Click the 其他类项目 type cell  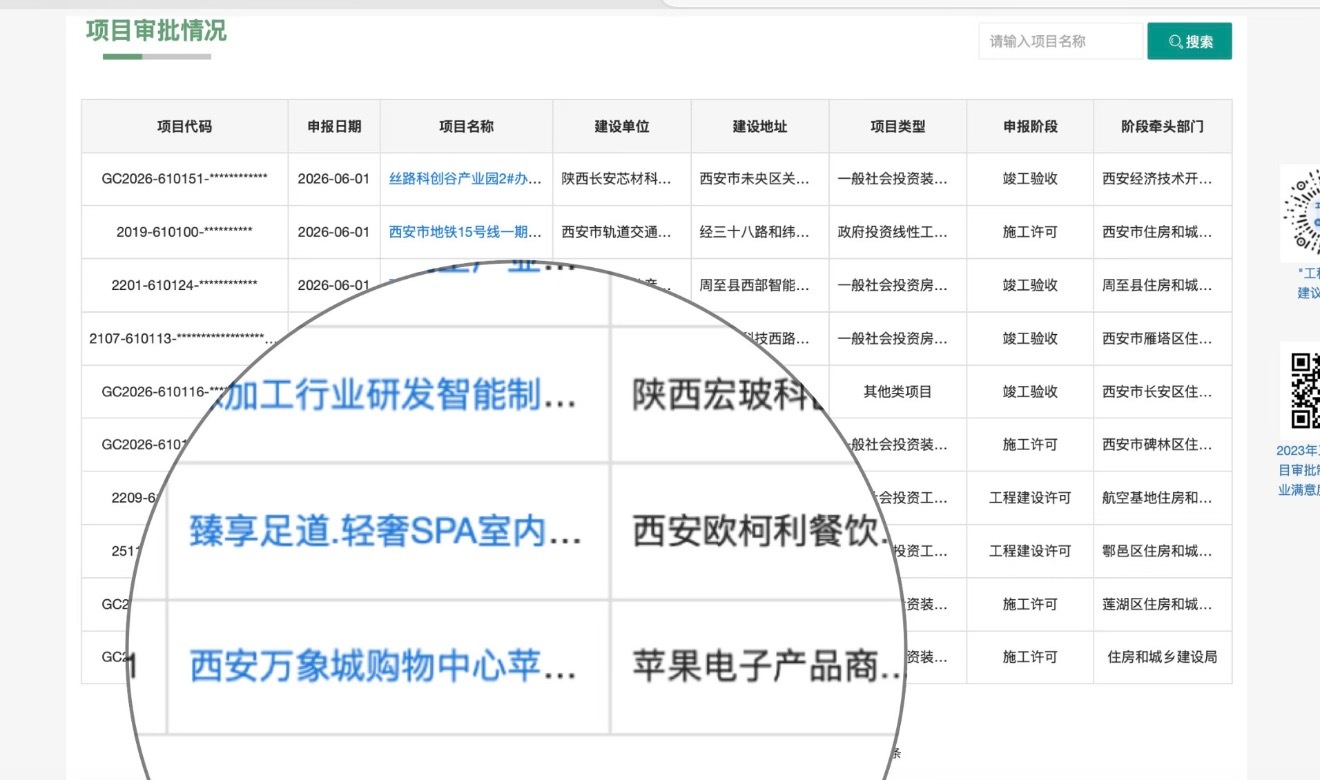tap(898, 391)
